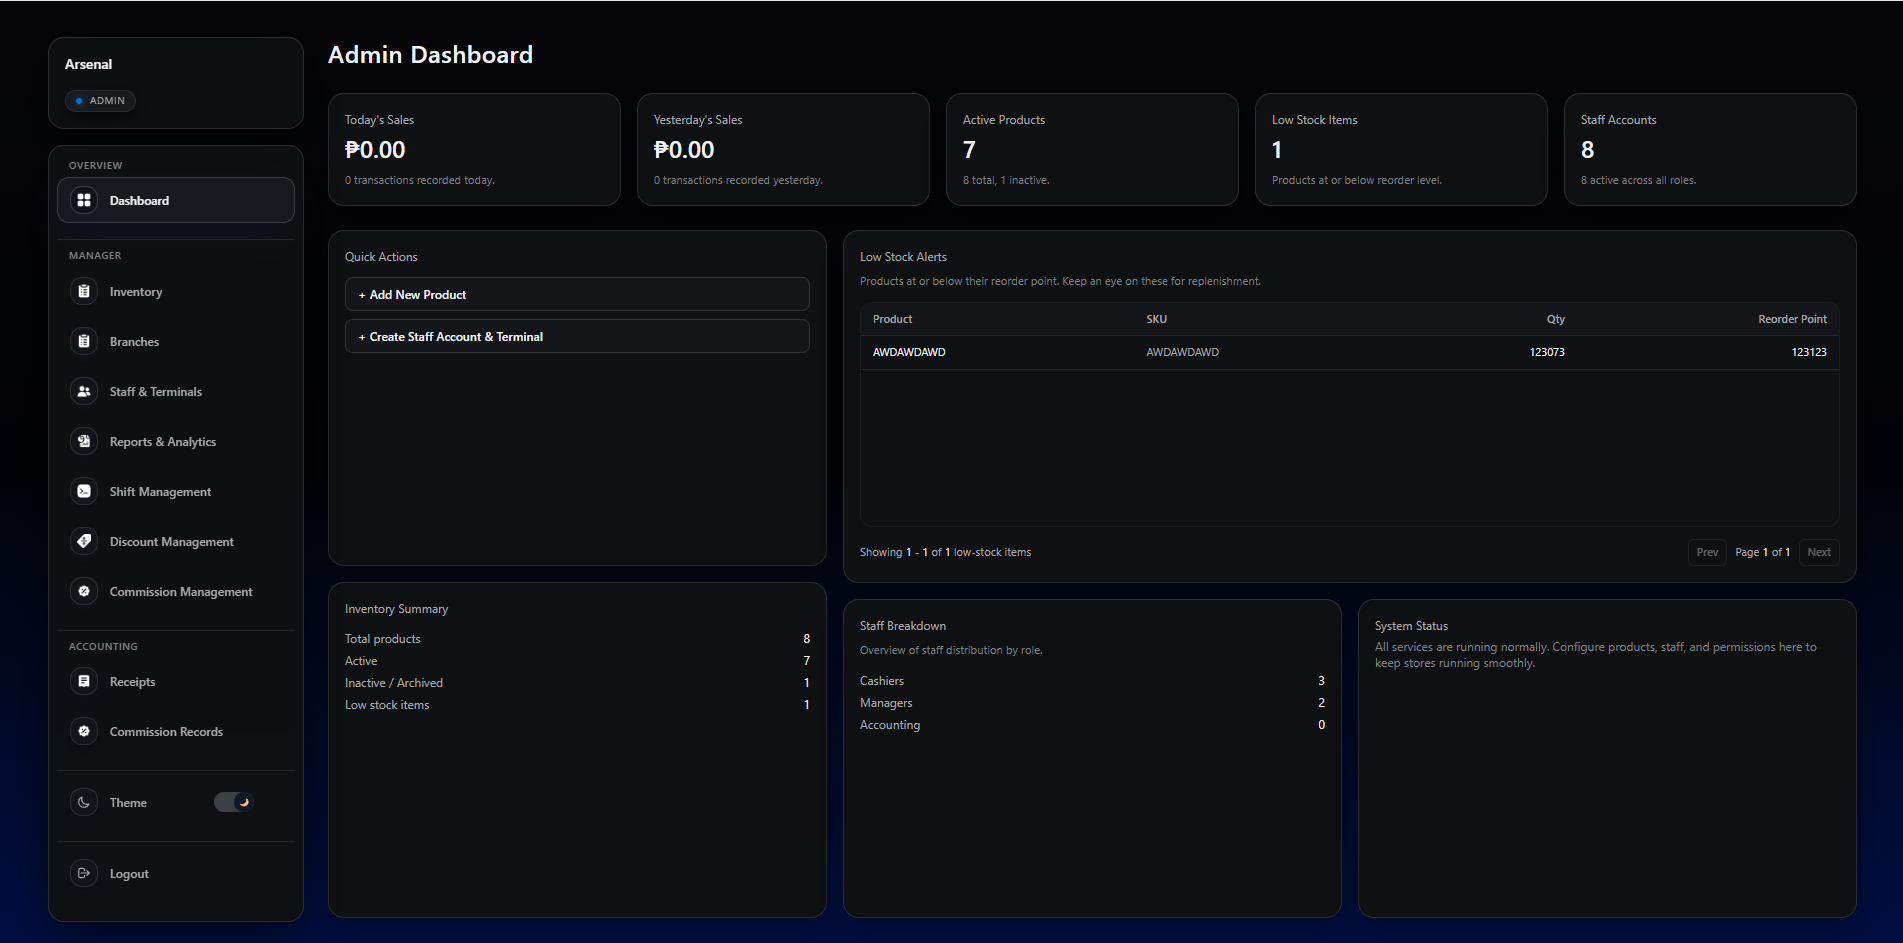Click the Discount Management tag icon
Viewport: 1903px width, 943px height.
[84, 541]
